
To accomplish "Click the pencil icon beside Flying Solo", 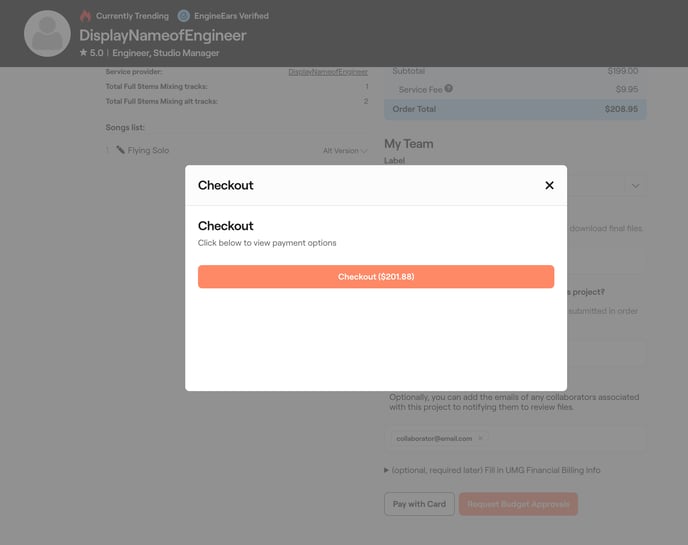I will click(120, 150).
